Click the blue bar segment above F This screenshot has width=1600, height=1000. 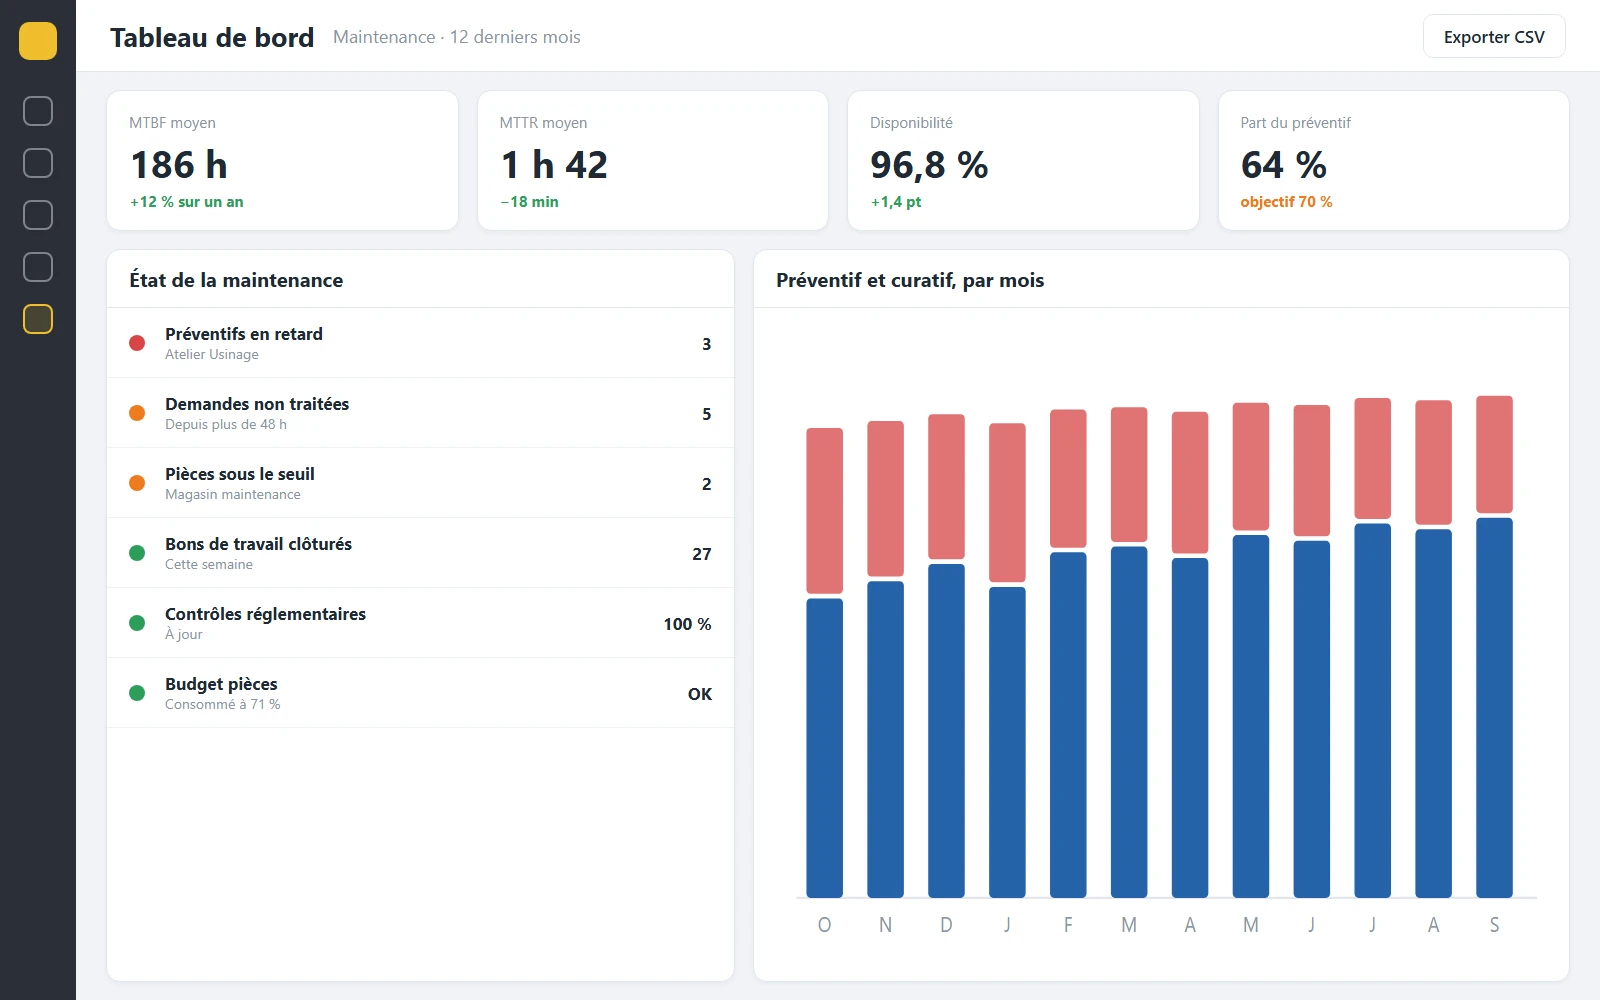coord(1068,725)
